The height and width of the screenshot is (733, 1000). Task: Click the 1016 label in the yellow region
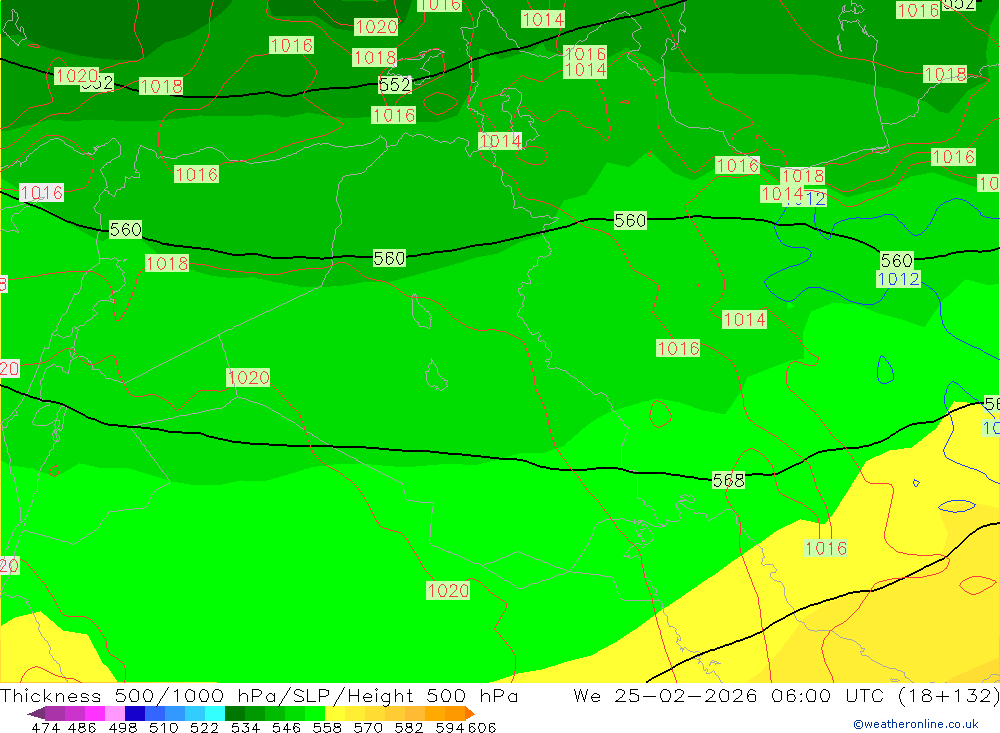(x=826, y=548)
